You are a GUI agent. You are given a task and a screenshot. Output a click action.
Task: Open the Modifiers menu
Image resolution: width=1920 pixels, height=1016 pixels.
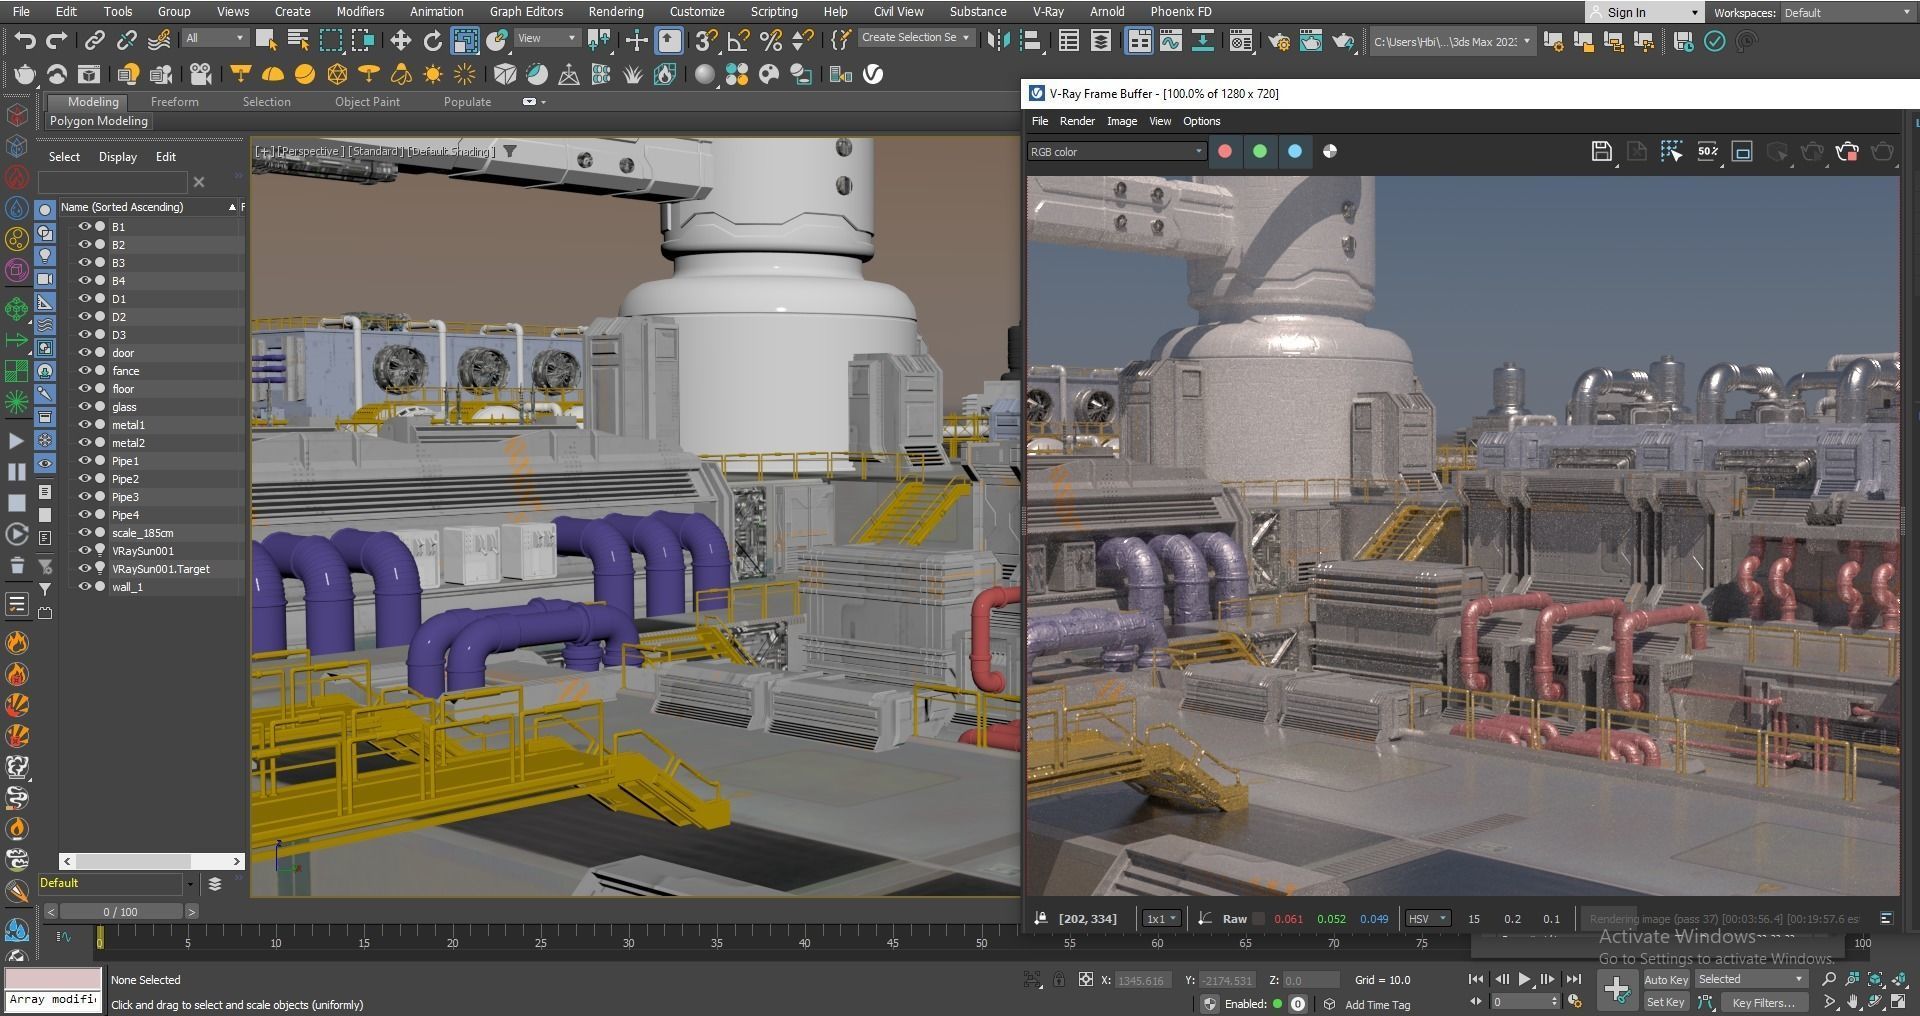pos(360,11)
